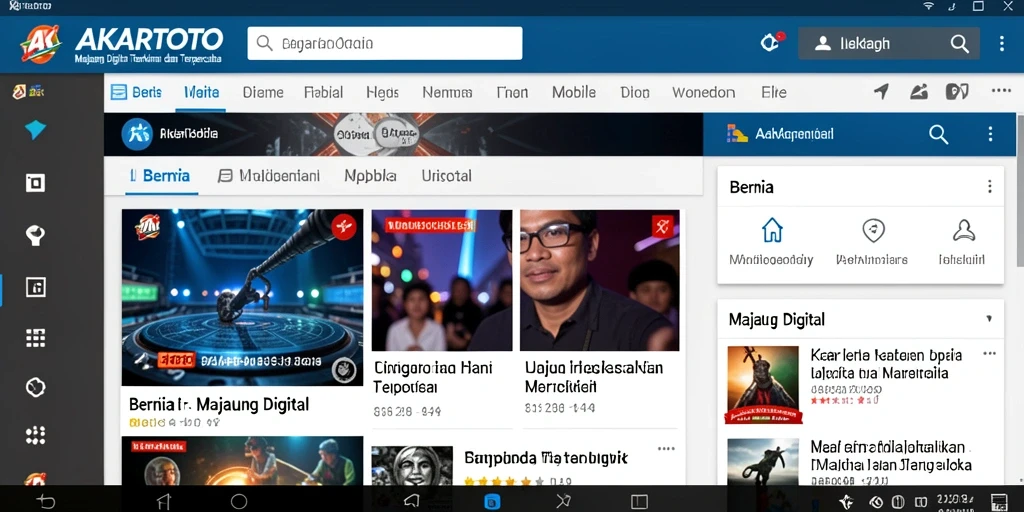Image resolution: width=1024 pixels, height=512 pixels.
Task: Select the Beris tab in navigation
Action: click(x=136, y=92)
